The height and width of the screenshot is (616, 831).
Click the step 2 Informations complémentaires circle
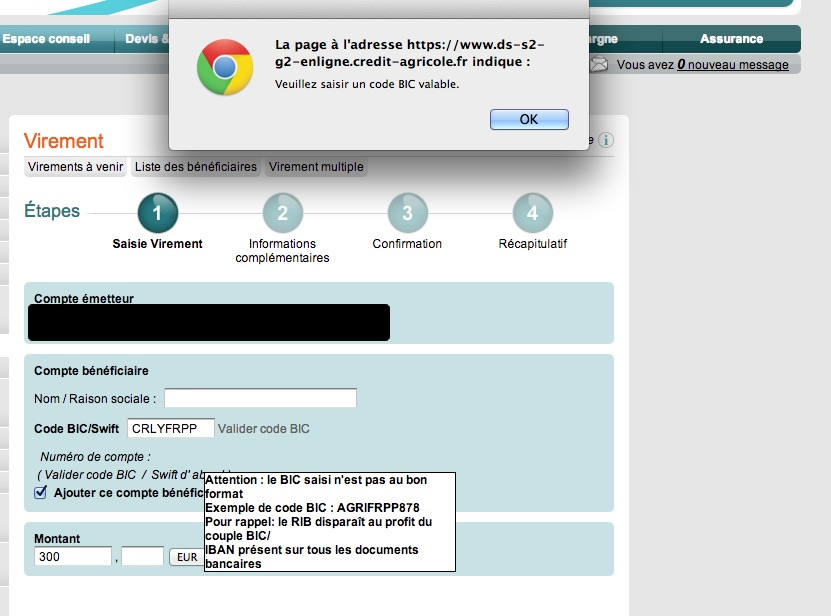(x=282, y=213)
